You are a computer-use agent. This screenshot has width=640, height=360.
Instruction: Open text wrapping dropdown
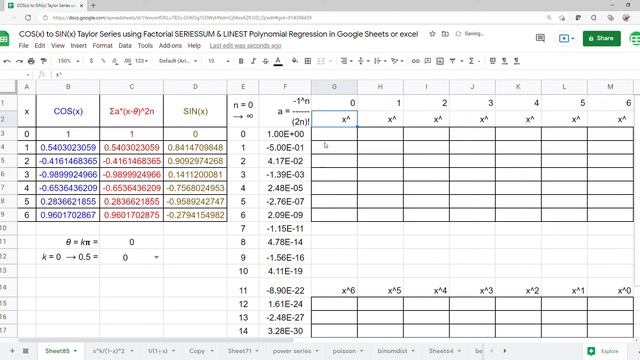tap(380, 61)
